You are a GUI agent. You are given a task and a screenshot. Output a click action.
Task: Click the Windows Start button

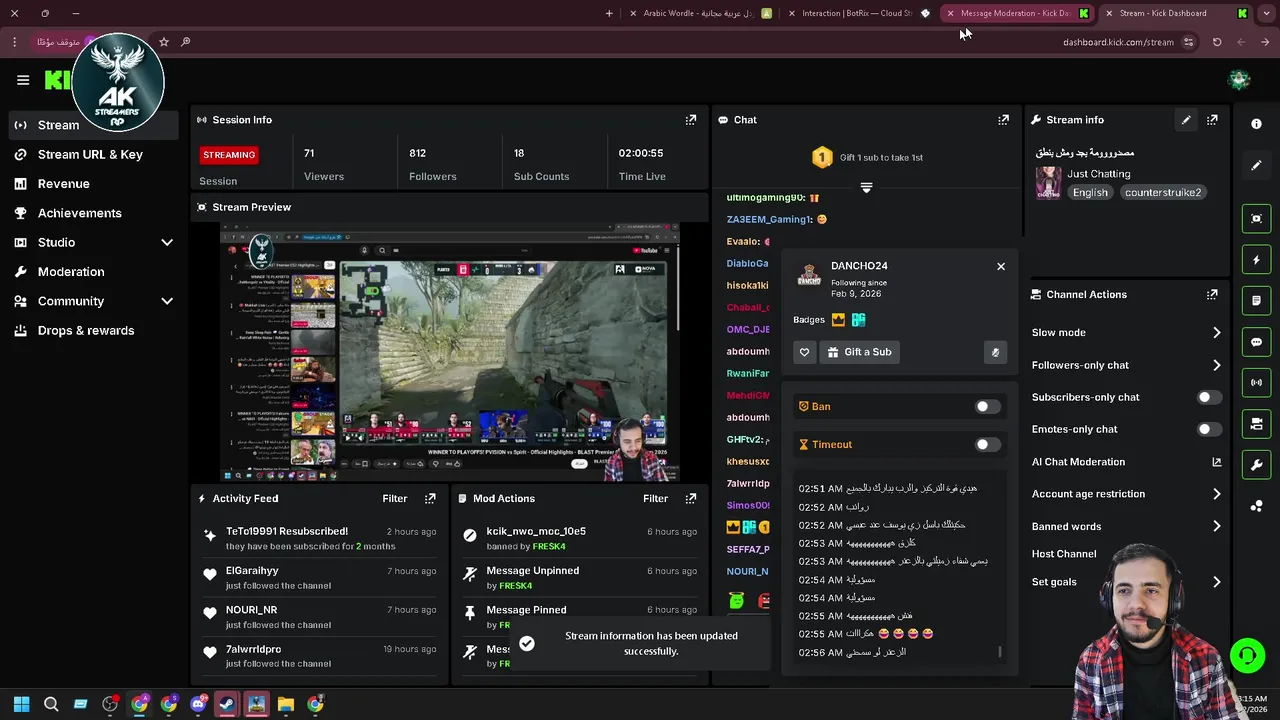[x=22, y=704]
